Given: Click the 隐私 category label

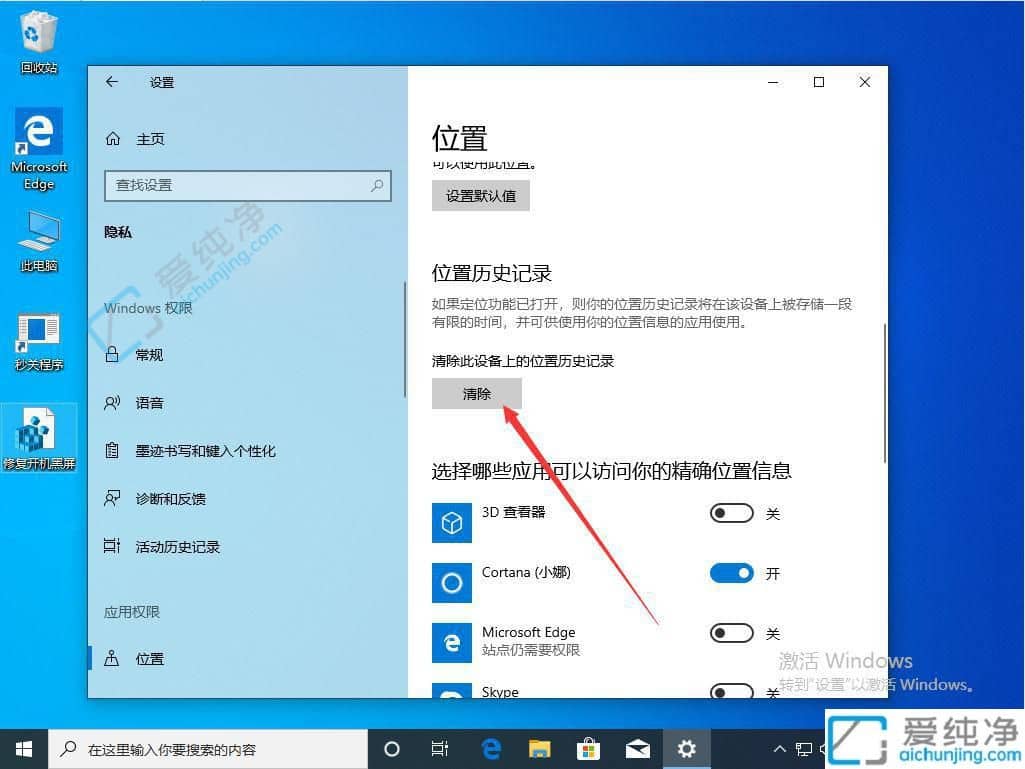Looking at the screenshot, I should tap(118, 232).
